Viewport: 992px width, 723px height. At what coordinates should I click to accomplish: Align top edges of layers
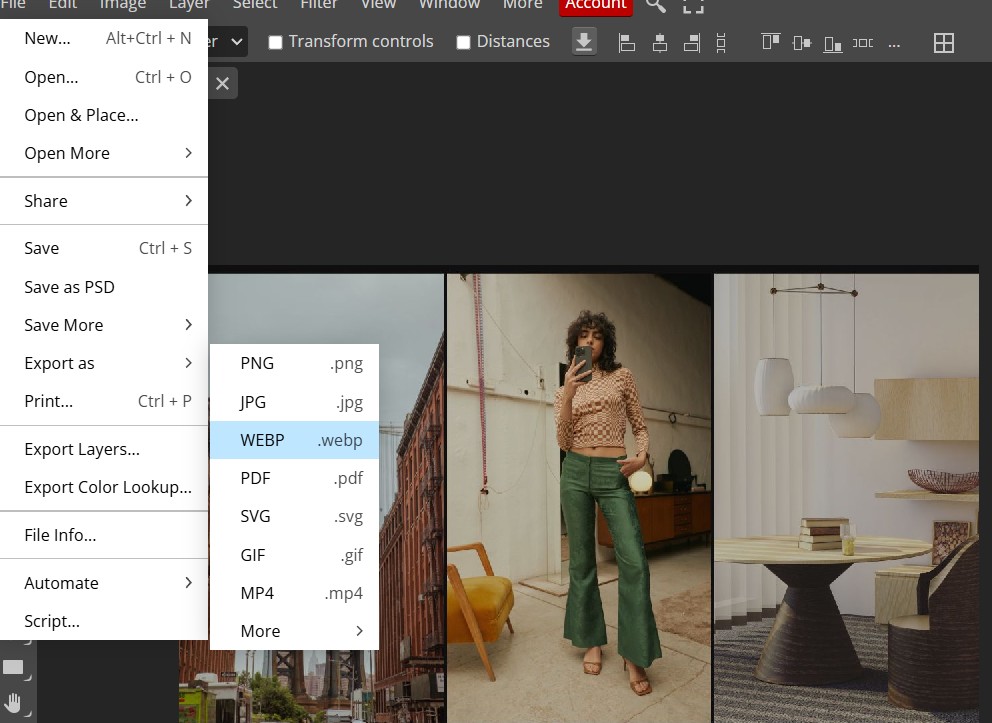pyautogui.click(x=770, y=42)
